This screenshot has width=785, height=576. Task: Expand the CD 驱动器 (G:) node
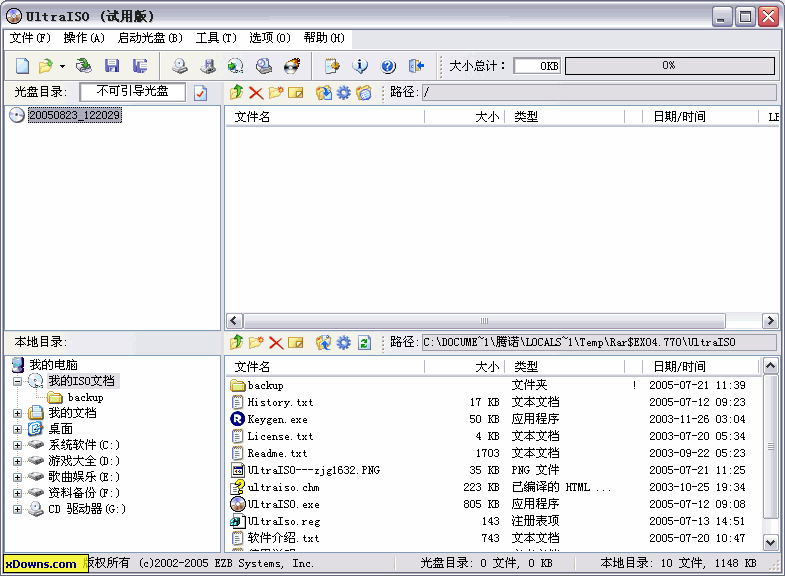click(18, 509)
